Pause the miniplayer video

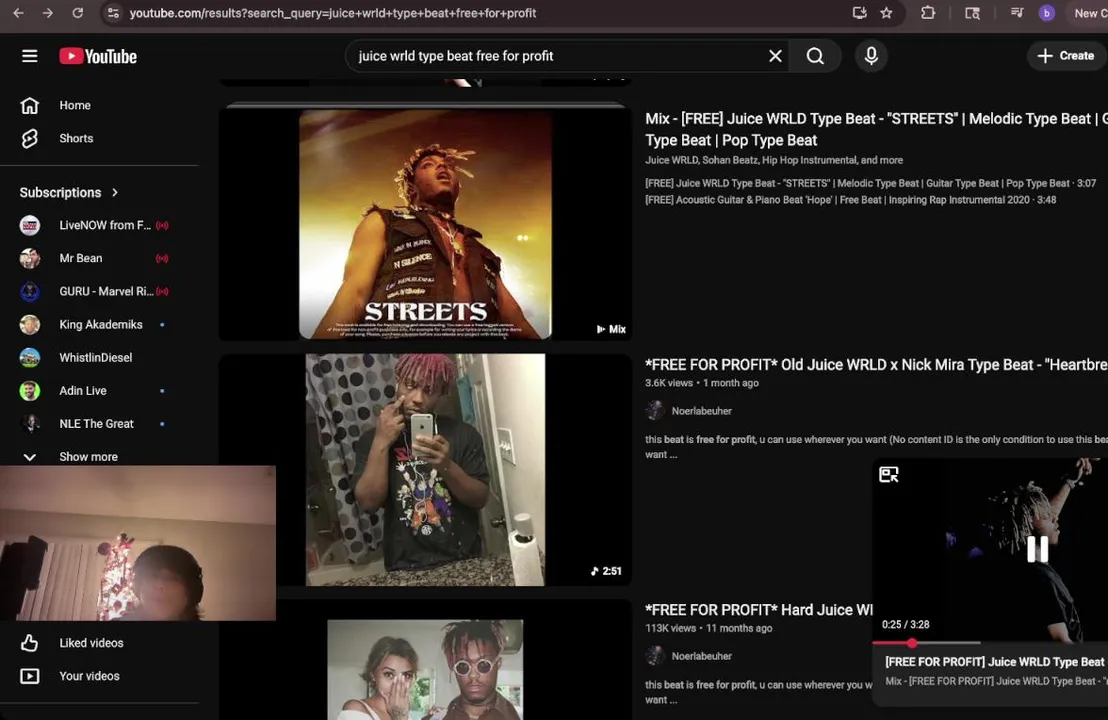(x=1037, y=549)
